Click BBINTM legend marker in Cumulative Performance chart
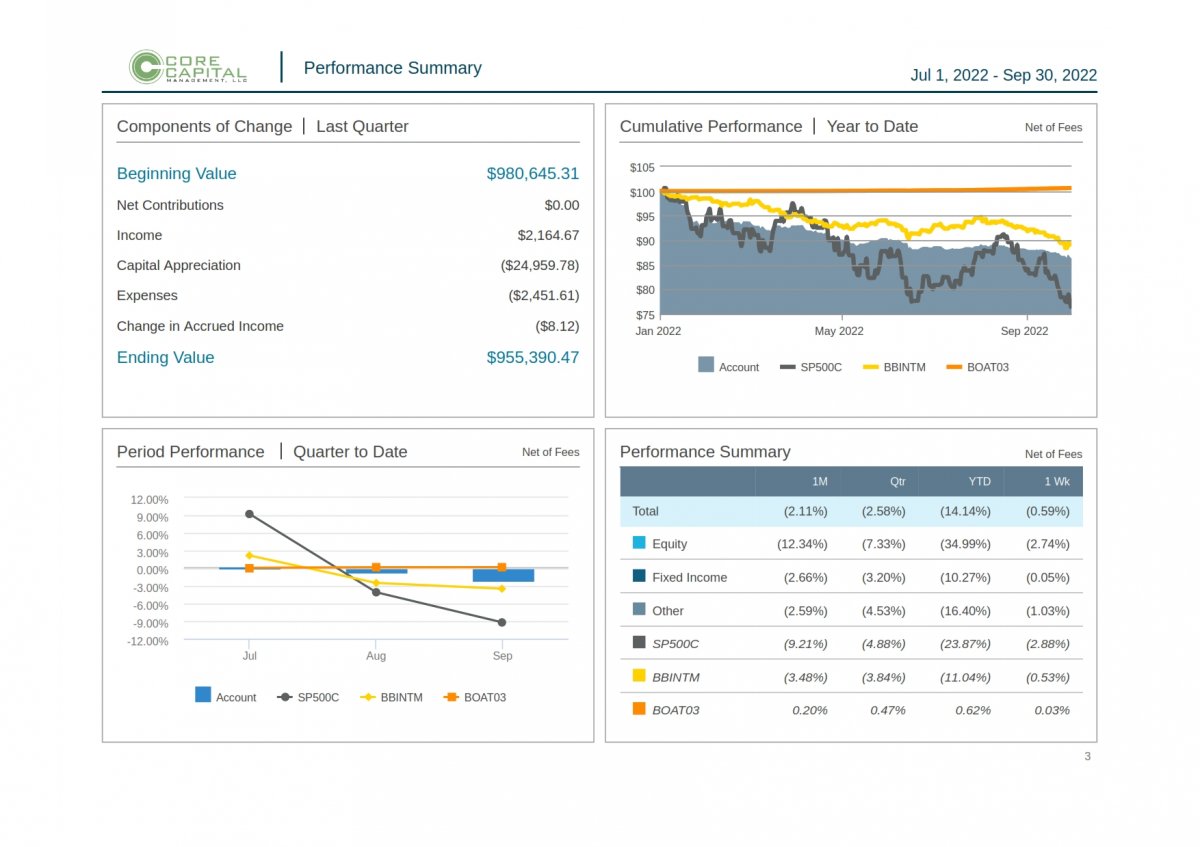 pyautogui.click(x=870, y=367)
